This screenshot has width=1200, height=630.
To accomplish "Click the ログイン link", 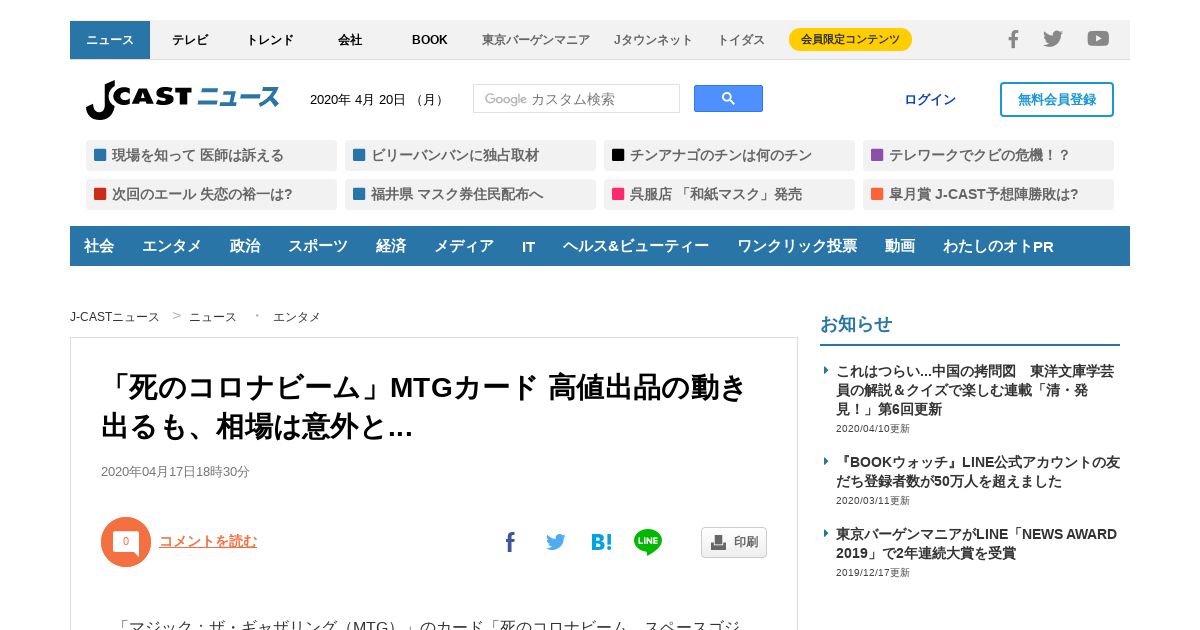I will pos(930,100).
